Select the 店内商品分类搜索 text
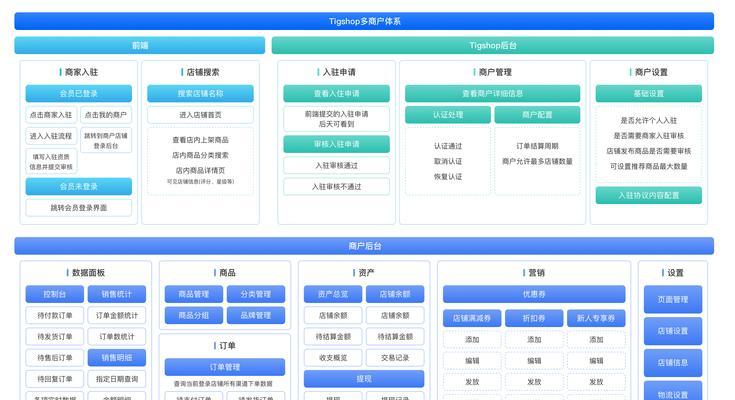Image resolution: width=735 pixels, height=400 pixels. tap(201, 155)
